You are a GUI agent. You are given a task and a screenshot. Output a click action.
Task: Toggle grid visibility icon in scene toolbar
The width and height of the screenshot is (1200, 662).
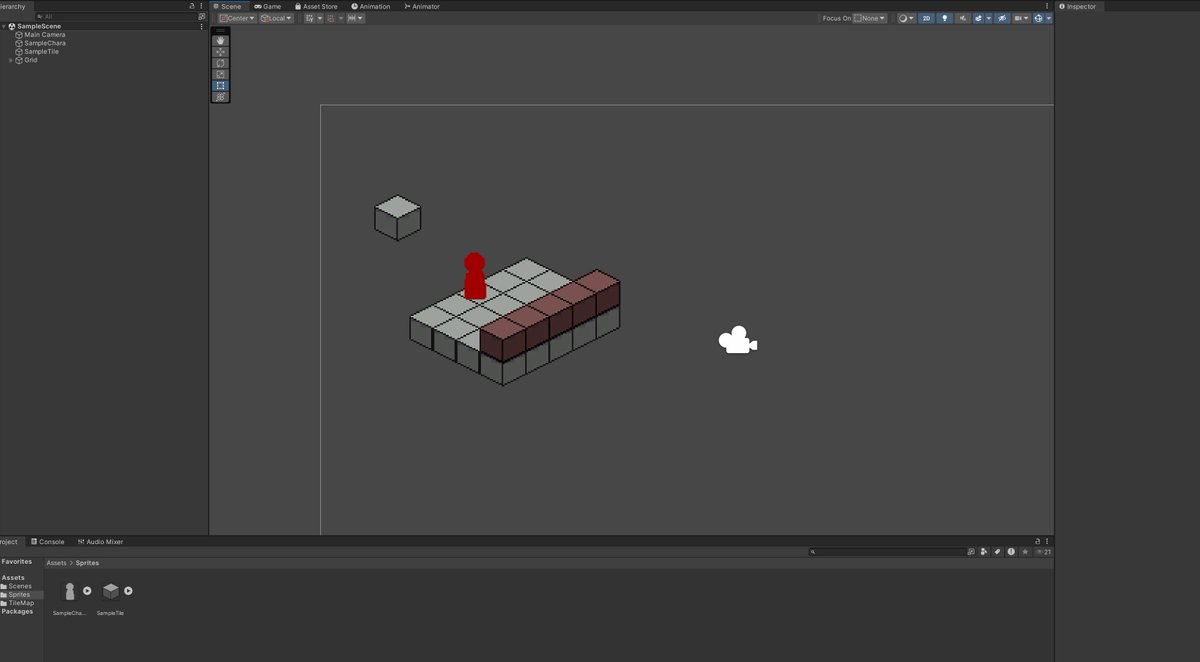(311, 18)
